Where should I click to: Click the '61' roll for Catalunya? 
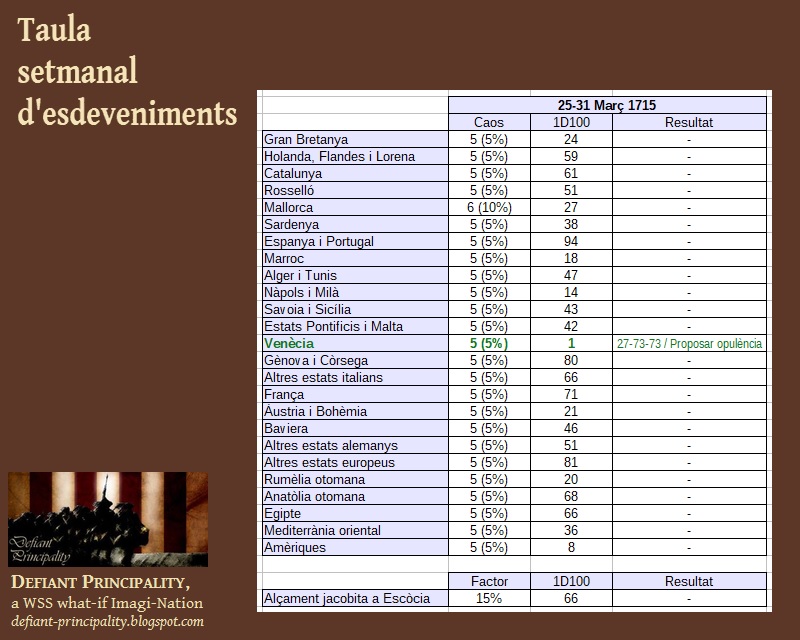pos(571,174)
